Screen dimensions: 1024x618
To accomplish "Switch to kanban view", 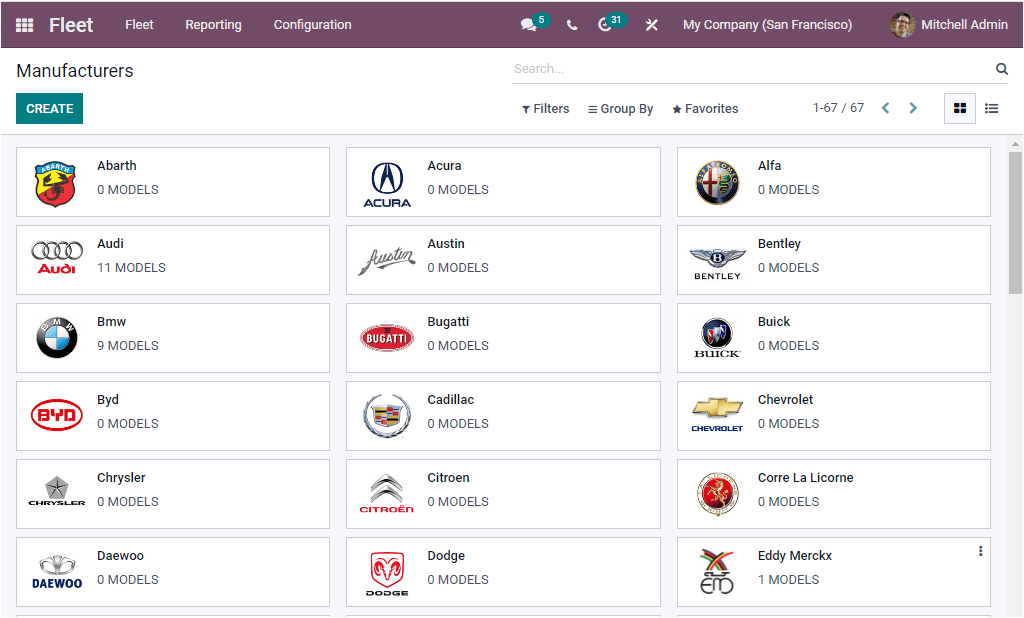I will click(x=959, y=108).
